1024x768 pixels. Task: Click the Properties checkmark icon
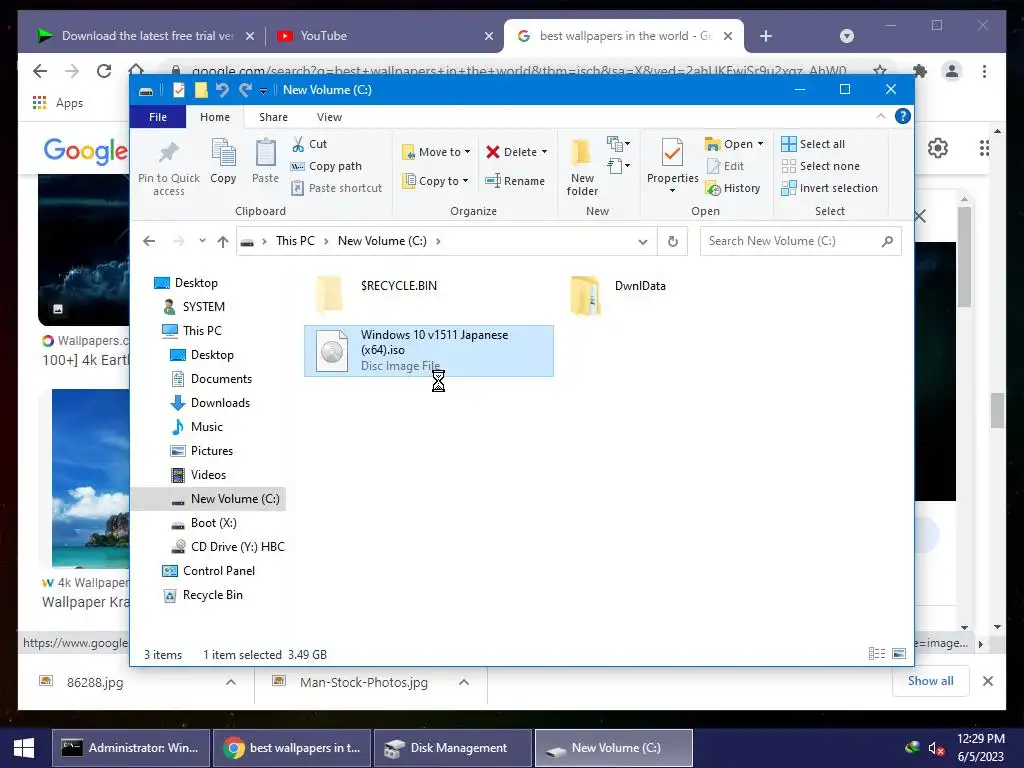[x=672, y=153]
